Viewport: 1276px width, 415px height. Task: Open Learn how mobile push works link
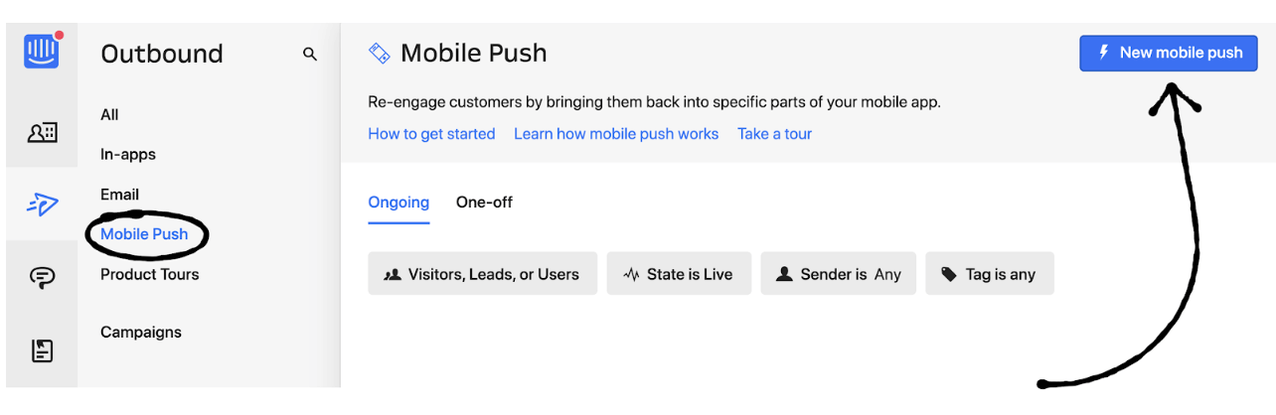(616, 134)
